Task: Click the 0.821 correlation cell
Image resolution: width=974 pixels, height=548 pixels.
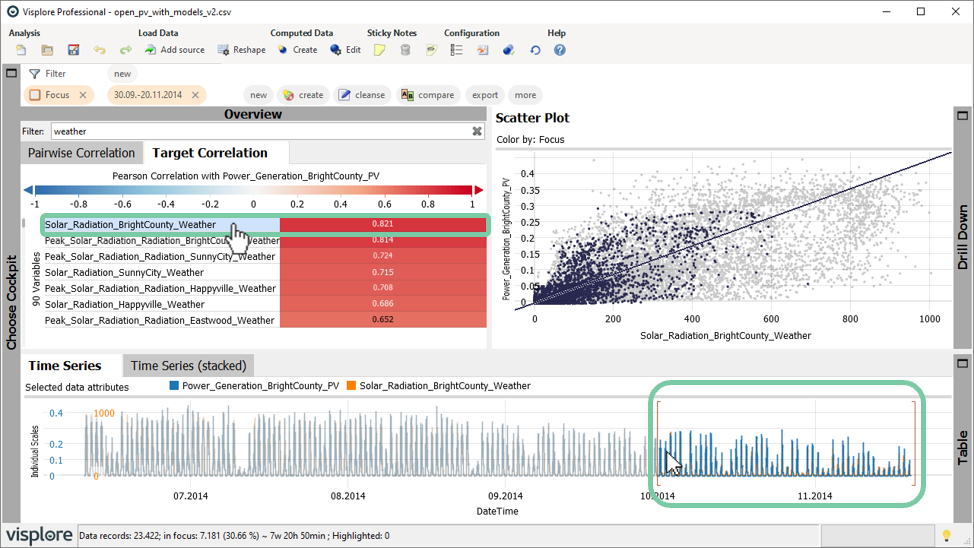Action: (383, 224)
